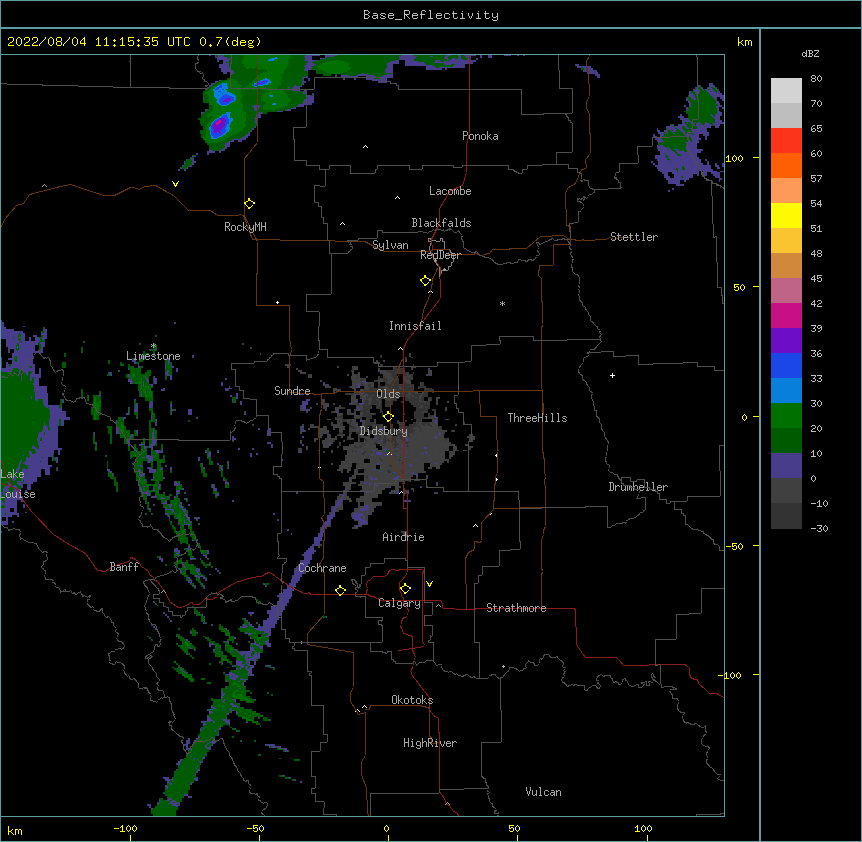Click the bottom axis -100 km tick label
Viewport: 862px width, 842px height.
(125, 828)
